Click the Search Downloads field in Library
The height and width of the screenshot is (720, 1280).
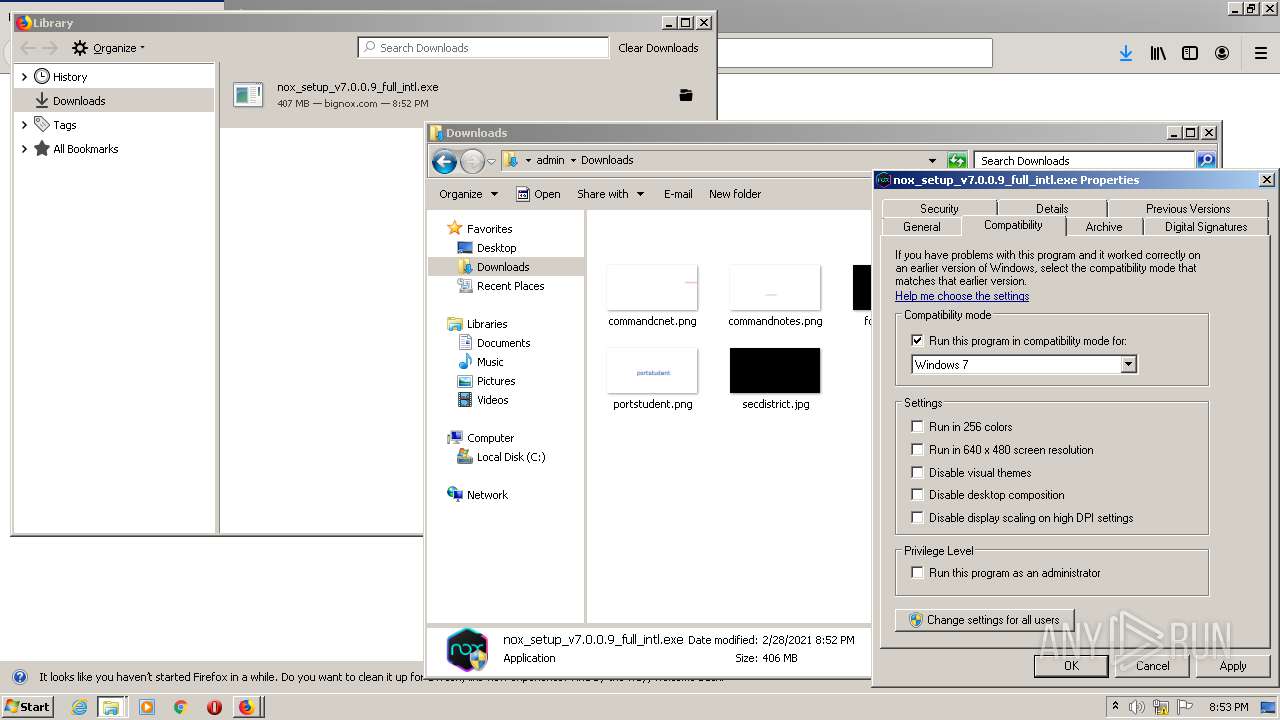coord(483,48)
